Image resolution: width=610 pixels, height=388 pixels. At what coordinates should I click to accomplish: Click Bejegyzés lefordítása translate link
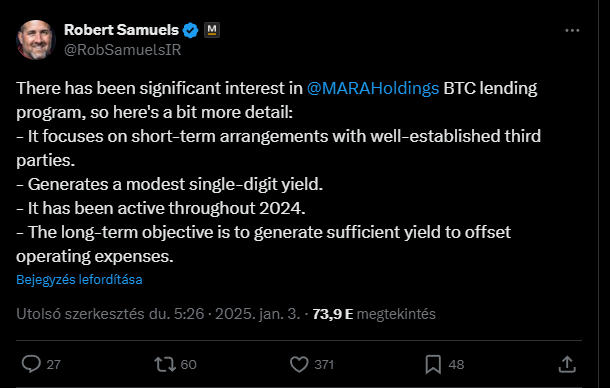pyautogui.click(x=79, y=279)
